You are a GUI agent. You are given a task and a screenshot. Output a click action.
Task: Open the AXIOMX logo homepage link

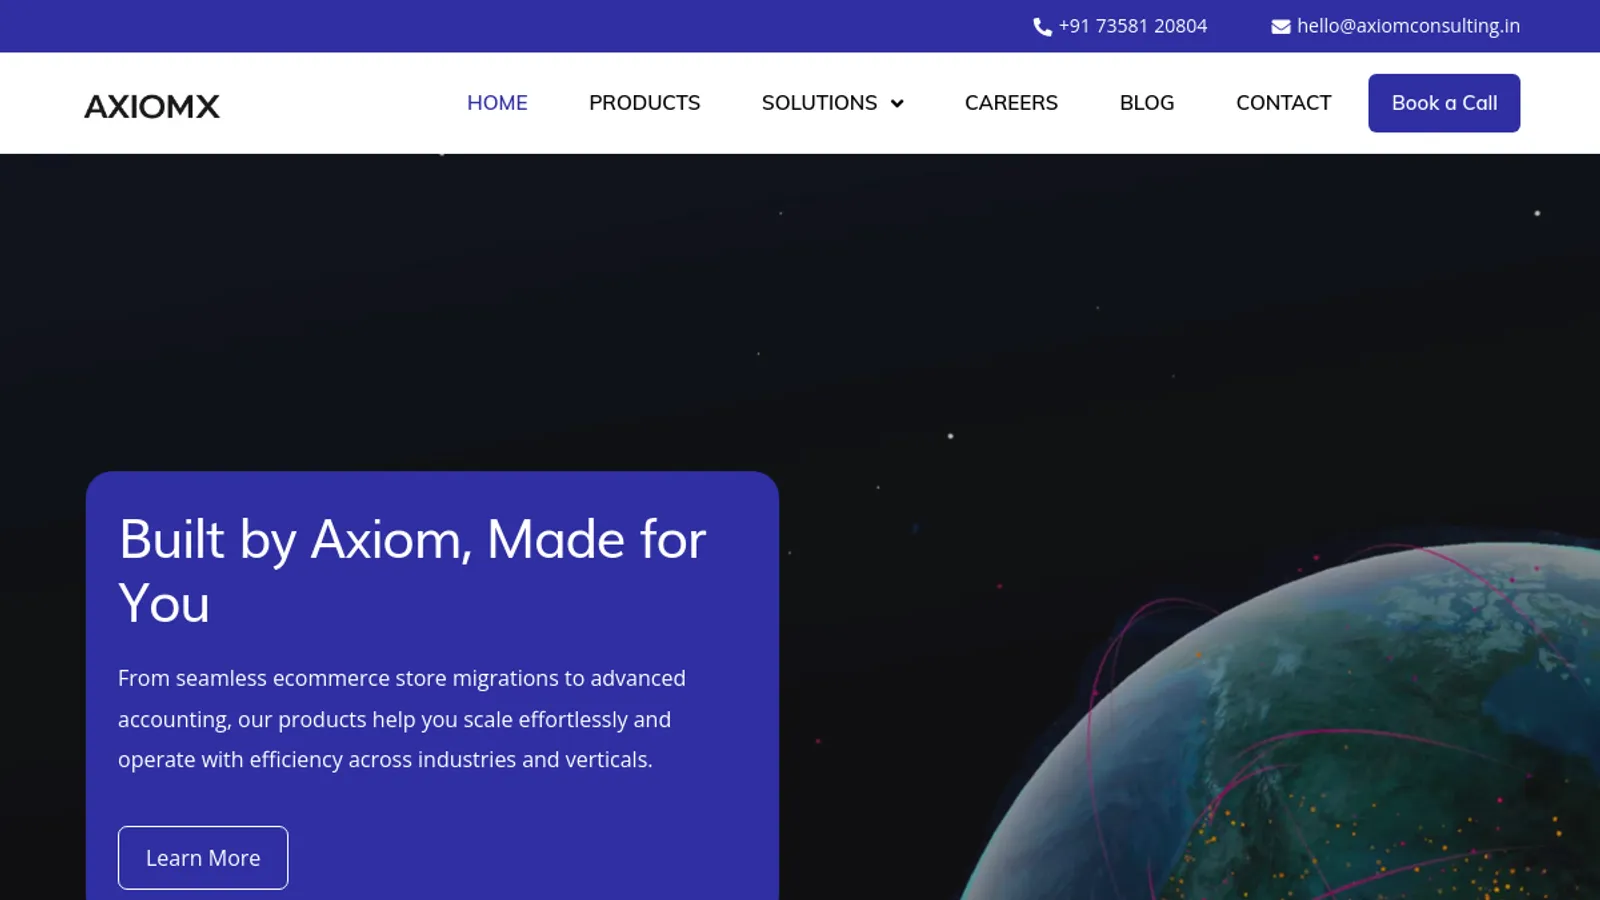152,106
